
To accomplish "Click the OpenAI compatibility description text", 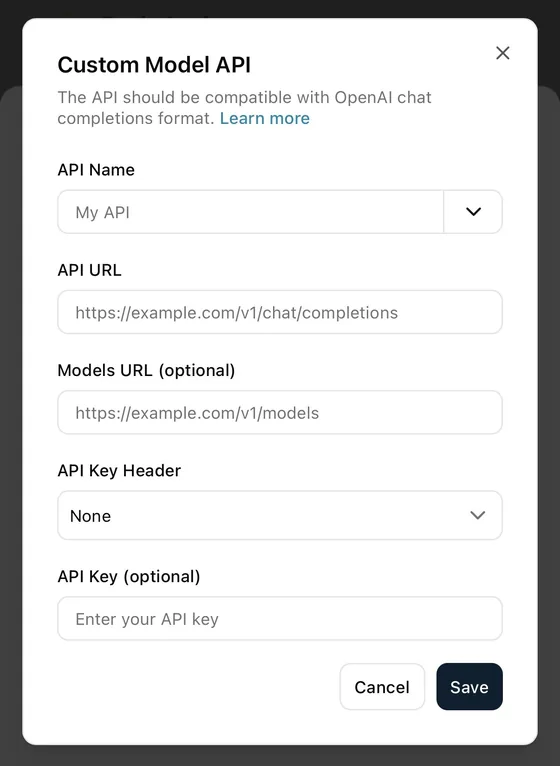I will coord(244,107).
